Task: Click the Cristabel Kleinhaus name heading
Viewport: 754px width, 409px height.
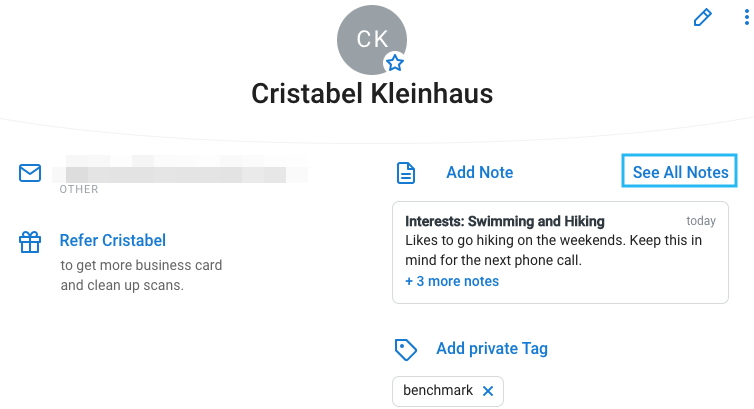Action: [x=372, y=93]
